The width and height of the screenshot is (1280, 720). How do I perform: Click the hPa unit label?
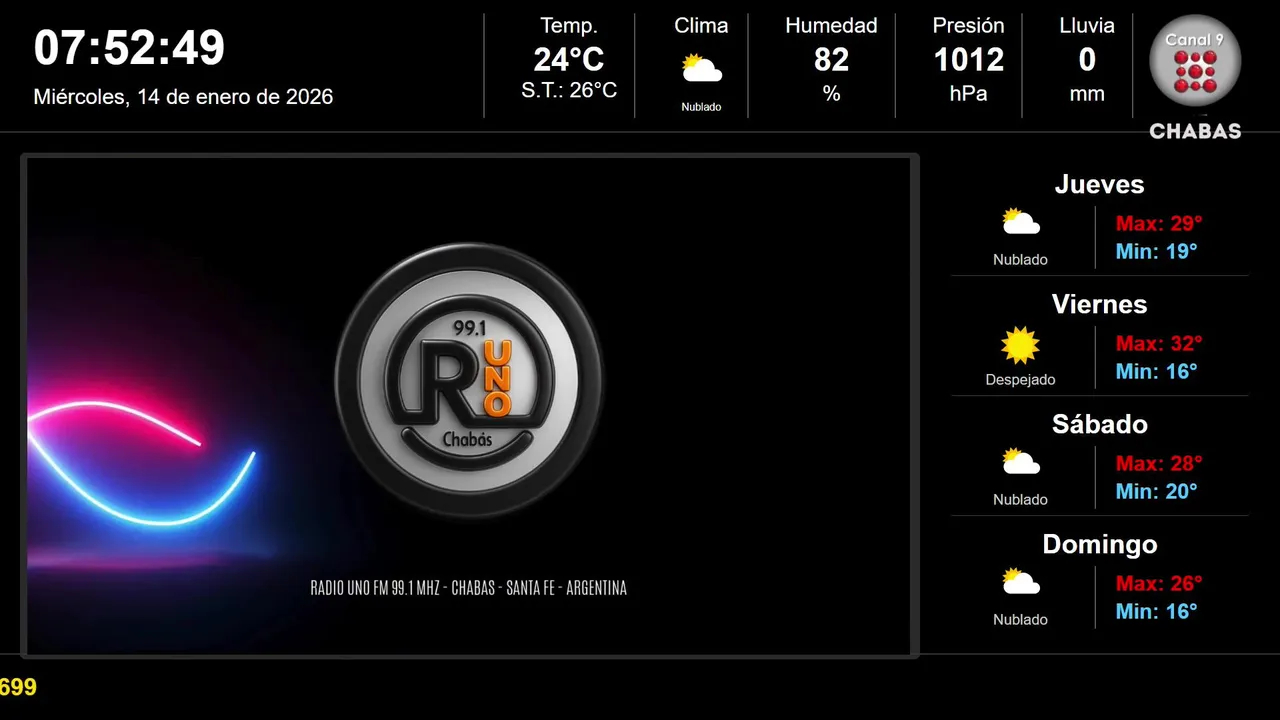click(968, 94)
